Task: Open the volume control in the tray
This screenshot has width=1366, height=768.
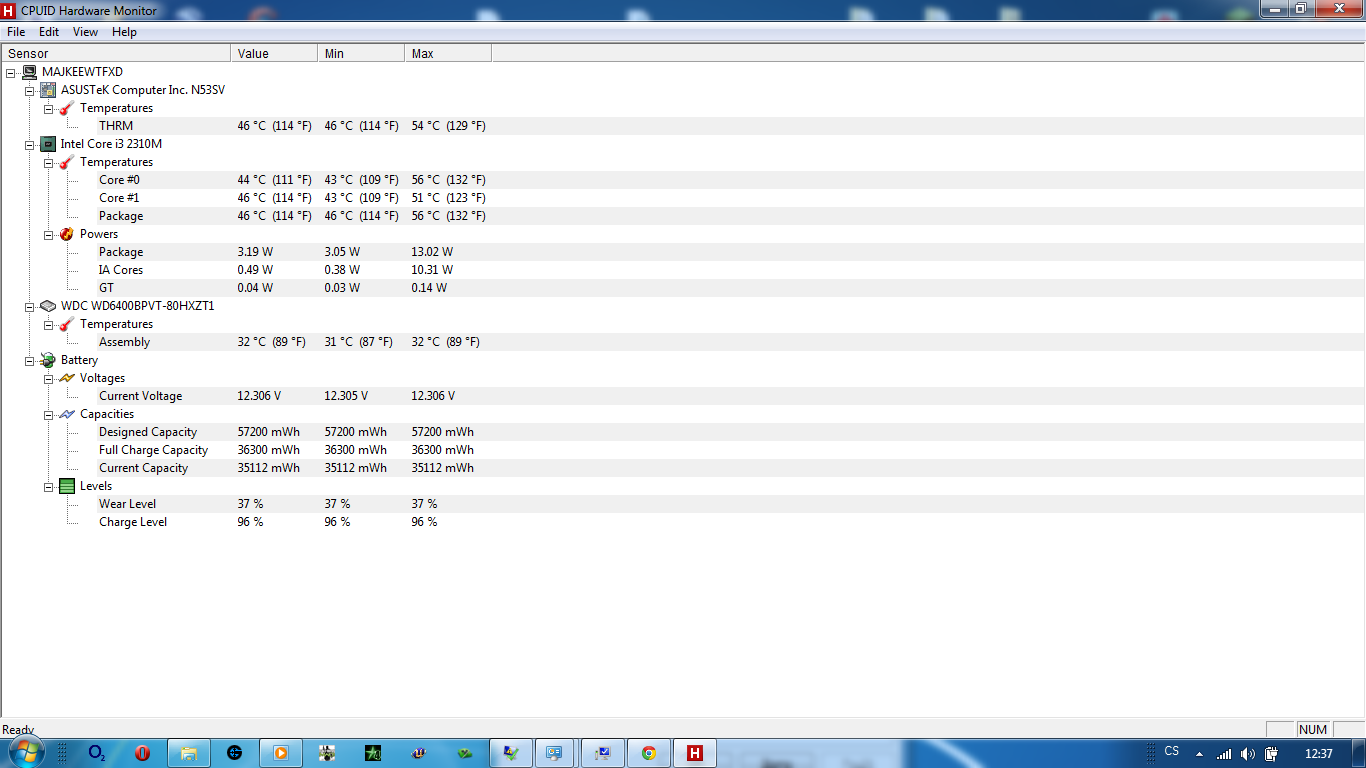Action: tap(1247, 753)
